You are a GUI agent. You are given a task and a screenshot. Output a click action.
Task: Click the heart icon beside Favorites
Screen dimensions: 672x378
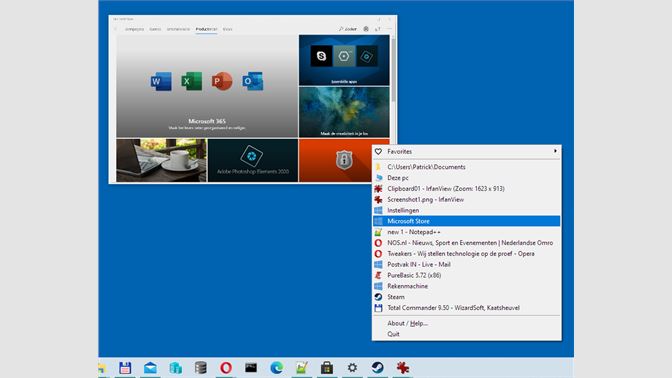(378, 152)
